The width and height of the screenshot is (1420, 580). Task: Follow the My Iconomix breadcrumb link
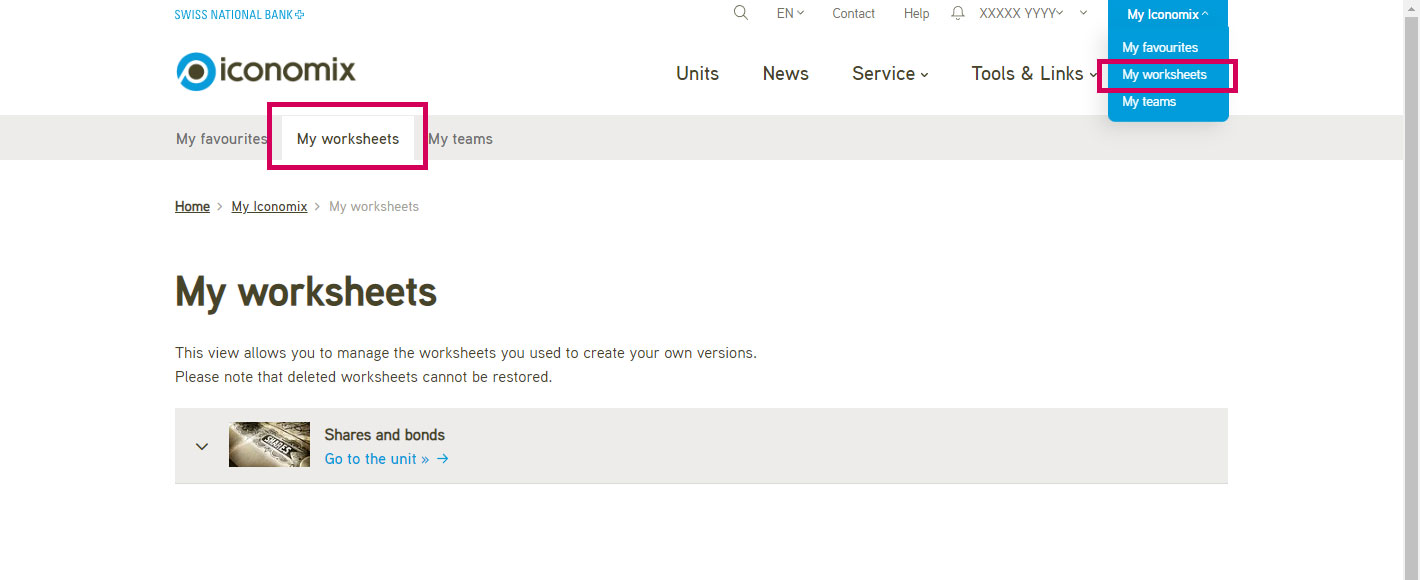[x=269, y=207]
